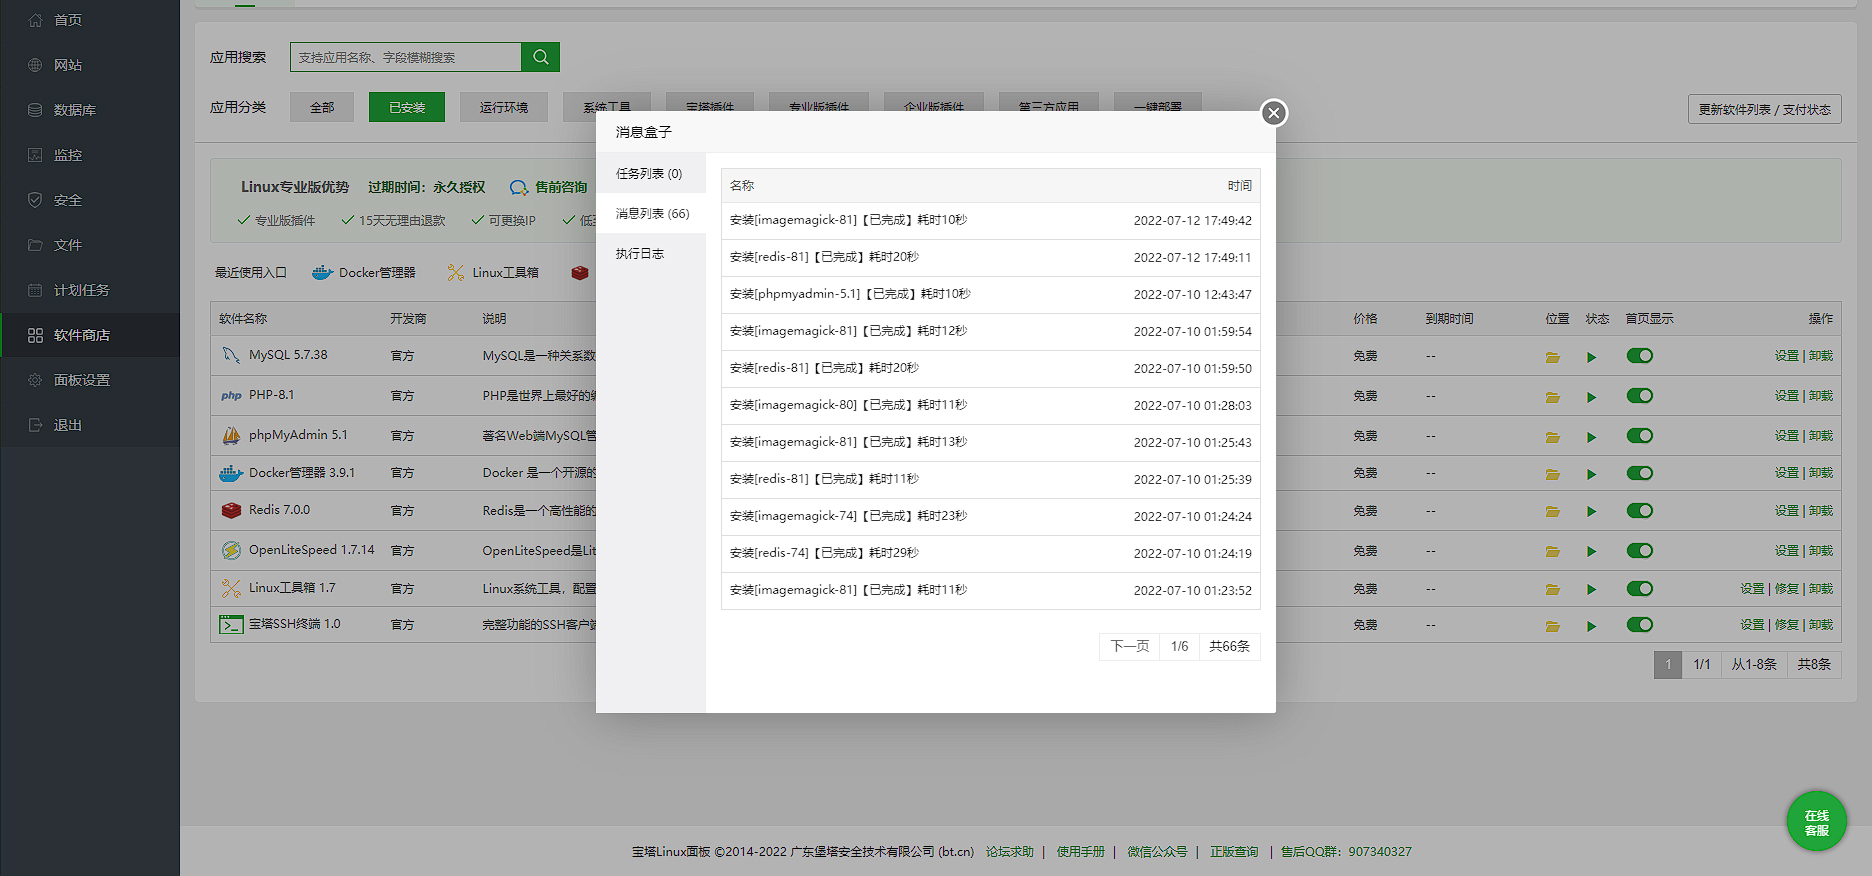Open the 执行日志 tab
The width and height of the screenshot is (1872, 876).
pyautogui.click(x=640, y=254)
